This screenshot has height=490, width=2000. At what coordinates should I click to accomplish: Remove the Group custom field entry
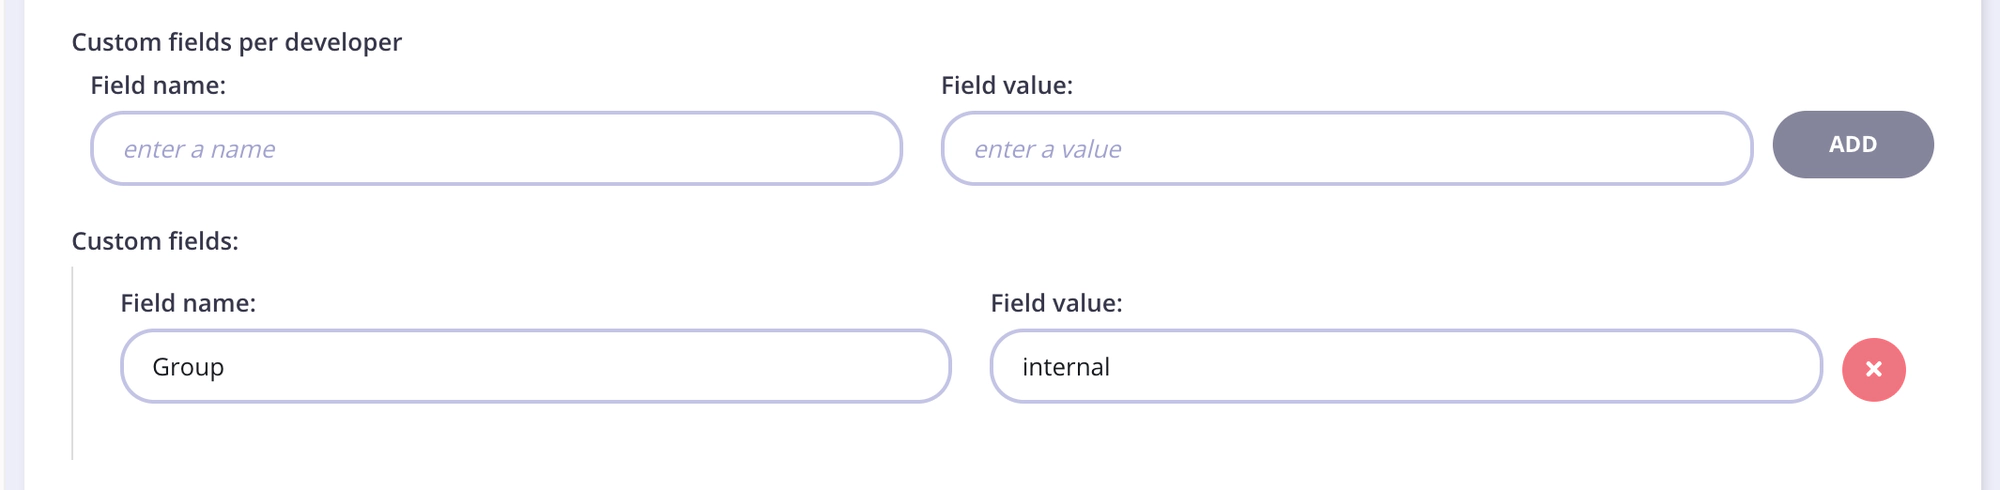tap(1873, 369)
